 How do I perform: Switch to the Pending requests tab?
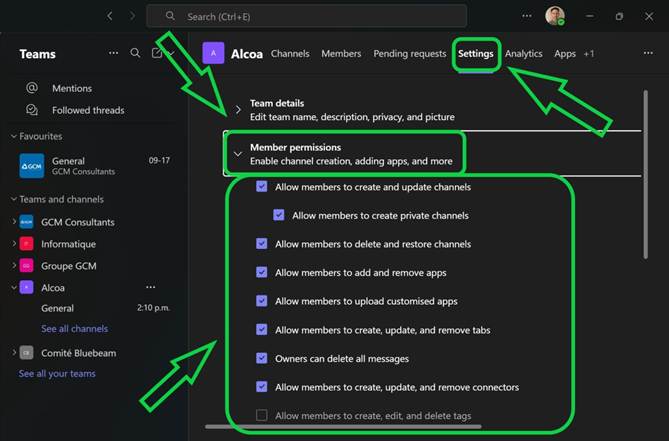click(x=410, y=54)
